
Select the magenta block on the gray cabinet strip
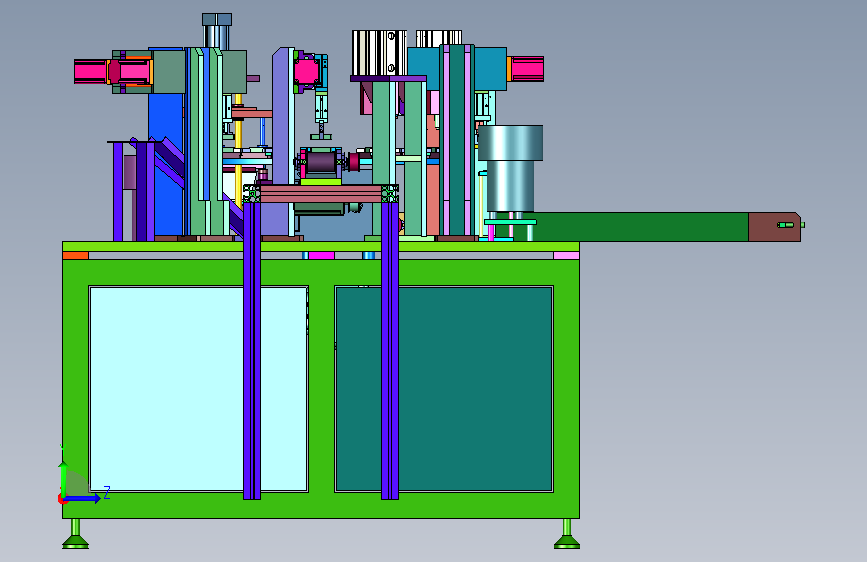pos(321,256)
